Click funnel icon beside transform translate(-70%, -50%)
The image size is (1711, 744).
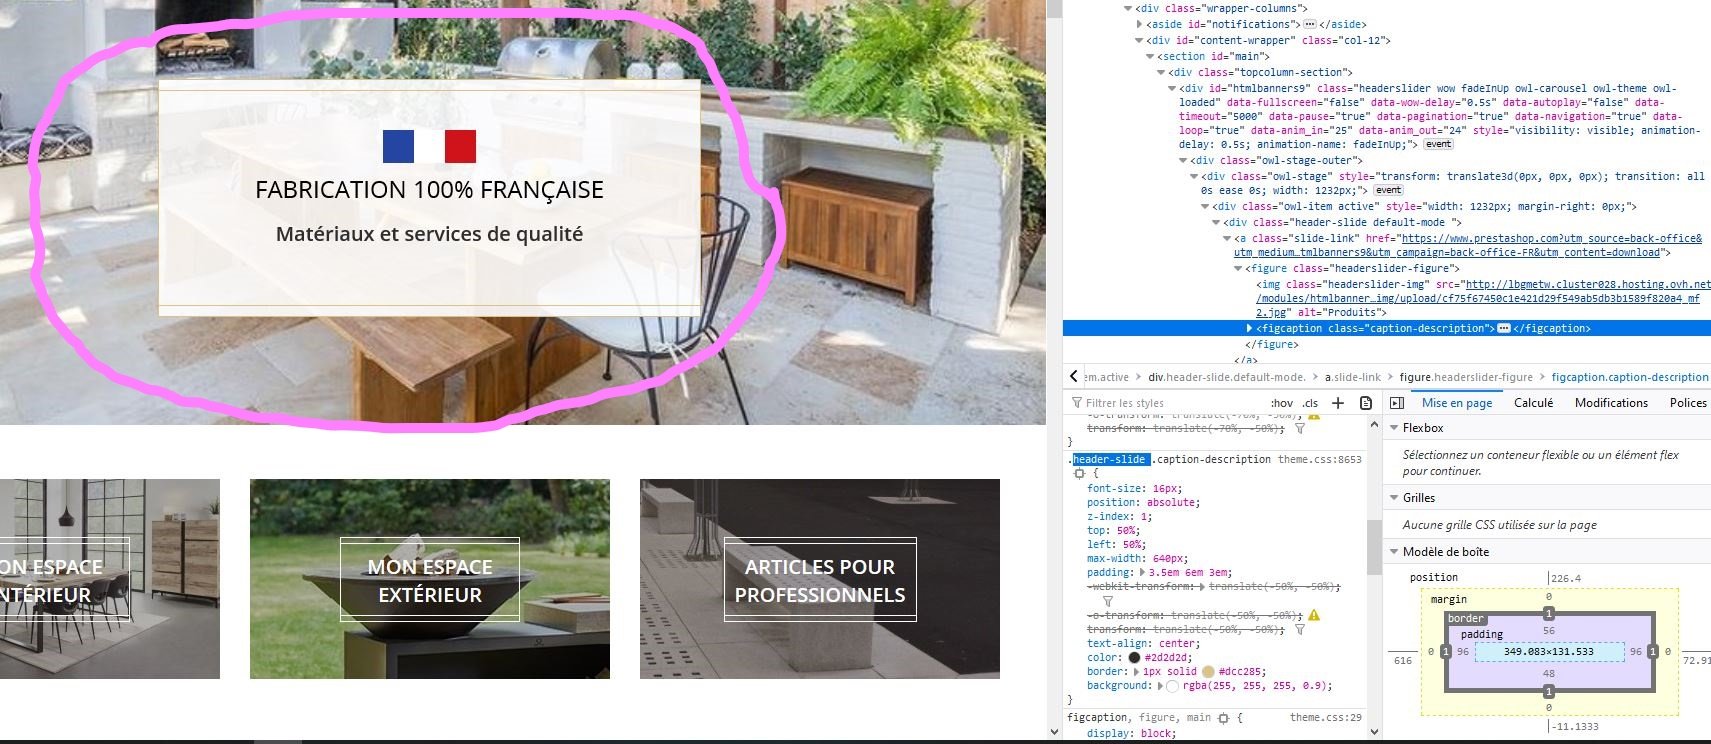pos(1299,428)
